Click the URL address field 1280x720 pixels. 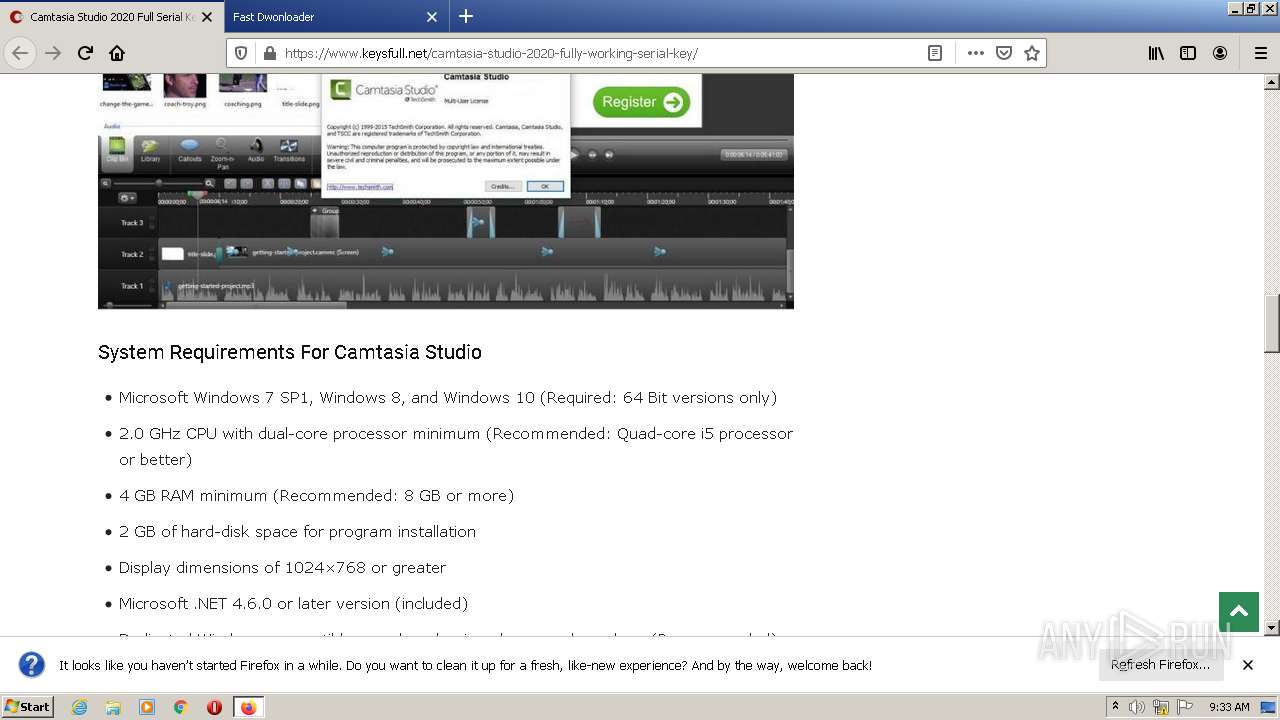click(600, 53)
